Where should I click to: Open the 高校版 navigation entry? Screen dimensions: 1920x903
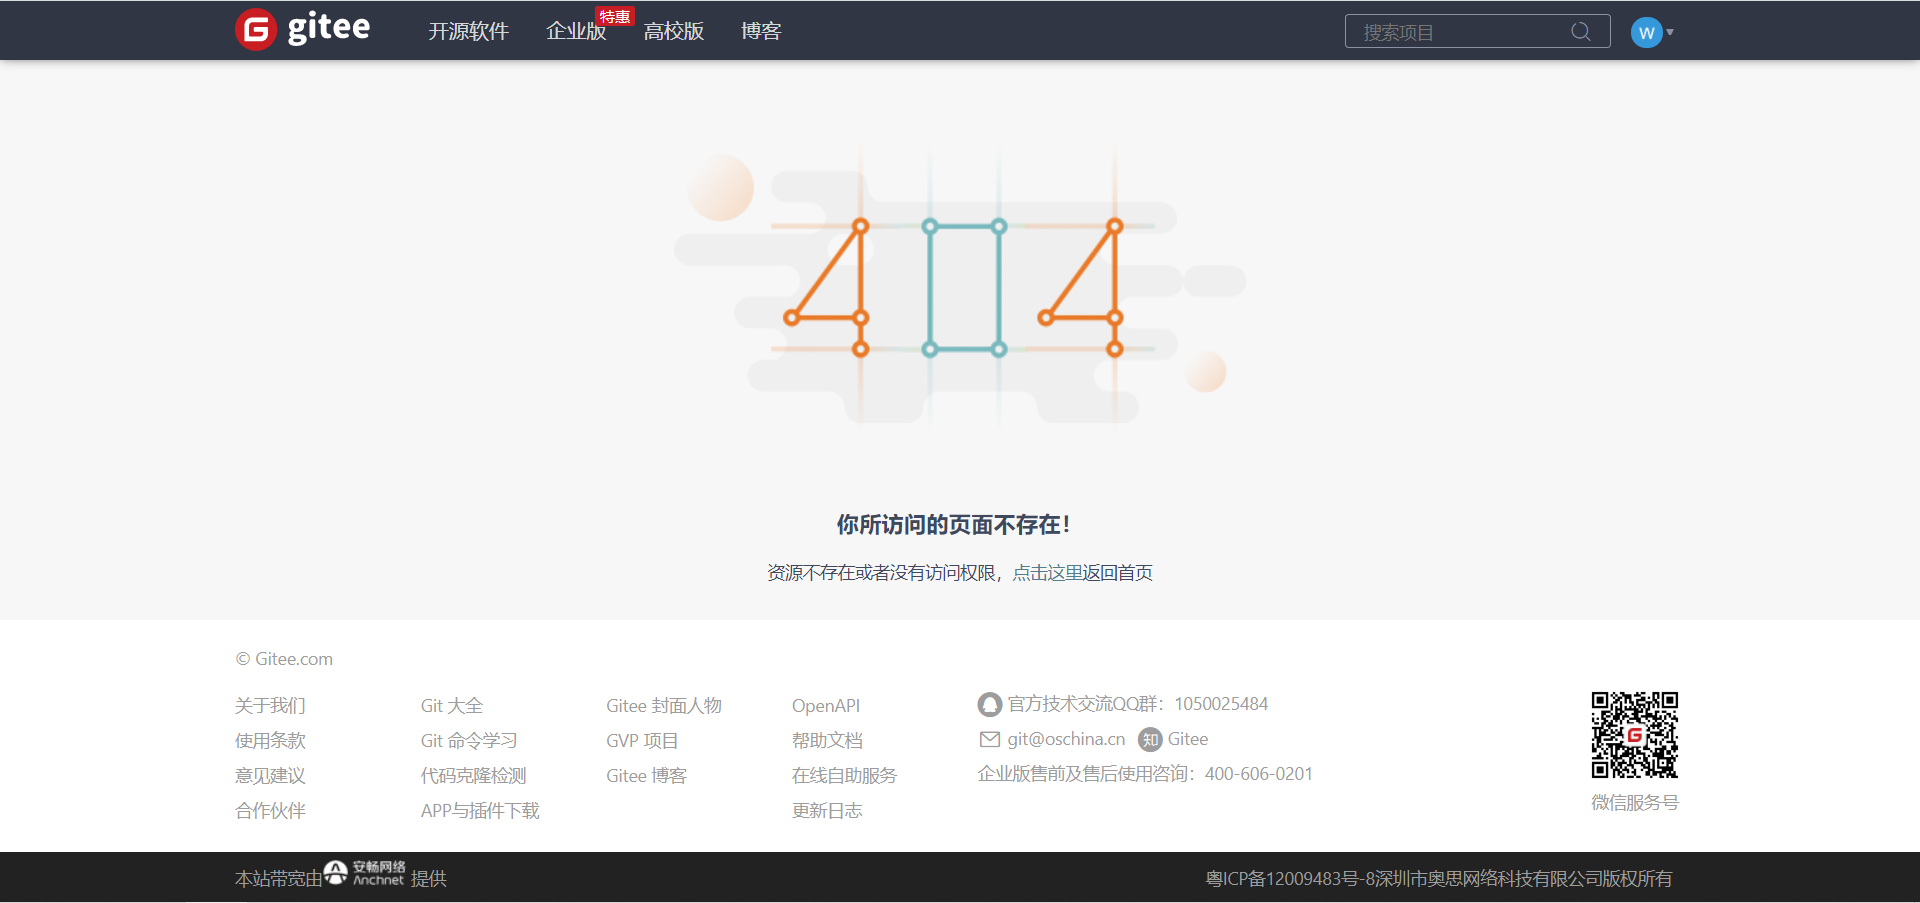[673, 31]
